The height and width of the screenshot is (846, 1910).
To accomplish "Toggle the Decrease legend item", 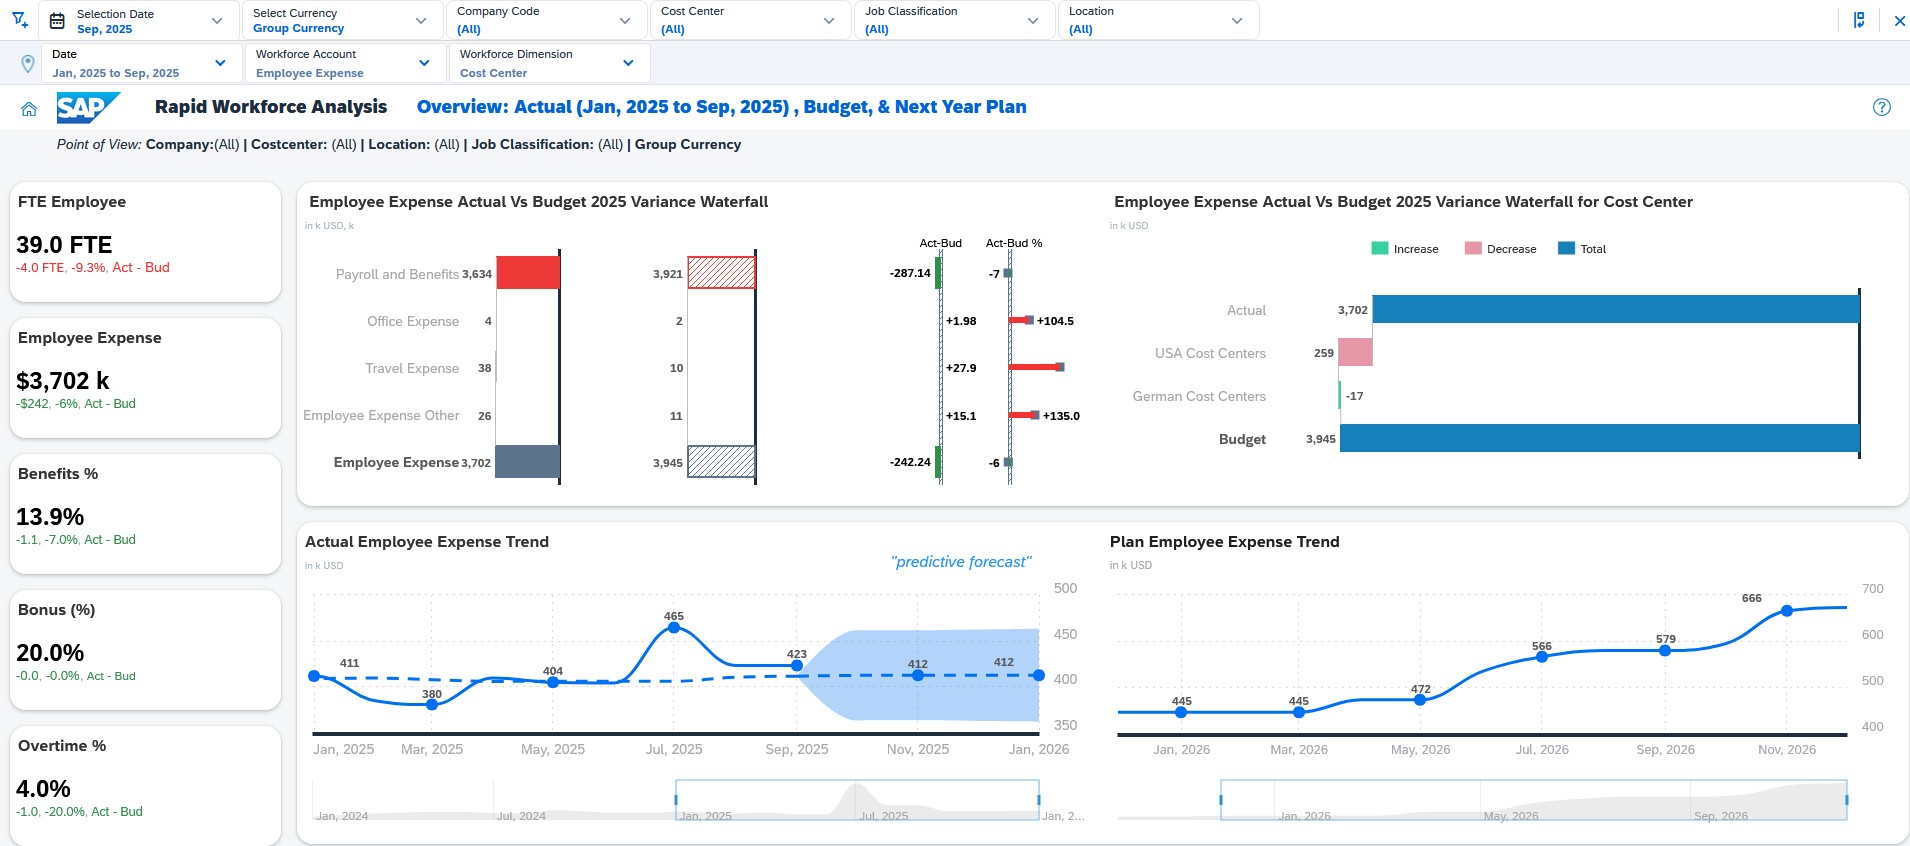I will (x=1500, y=249).
